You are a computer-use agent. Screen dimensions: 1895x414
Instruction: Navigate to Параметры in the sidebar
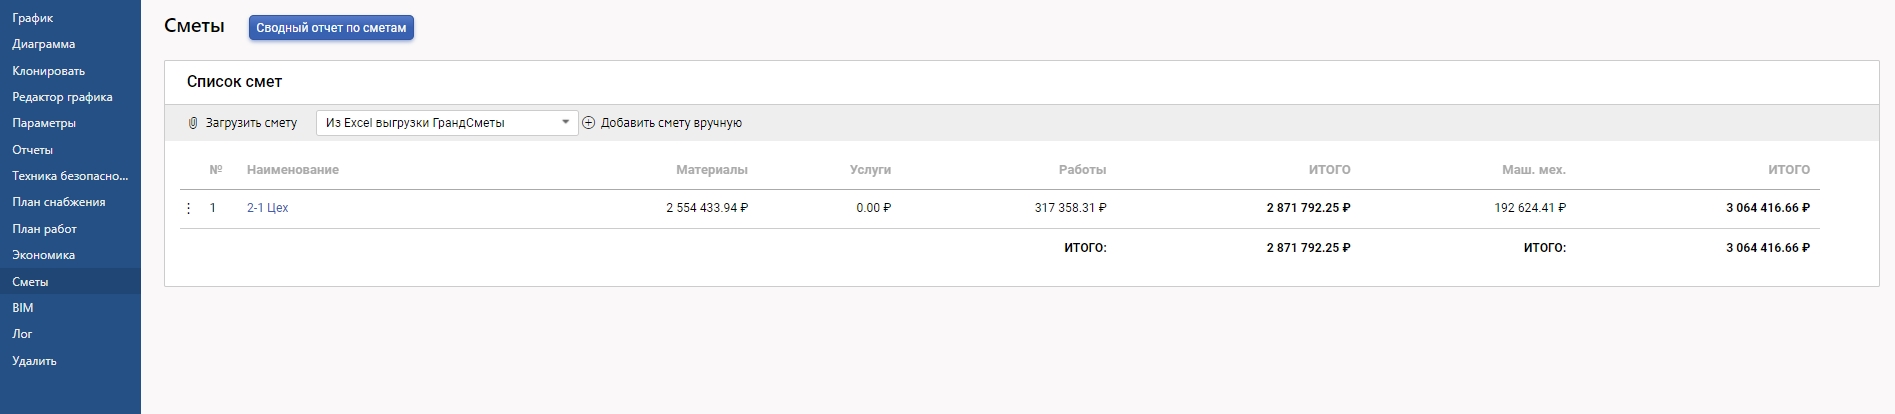point(44,123)
